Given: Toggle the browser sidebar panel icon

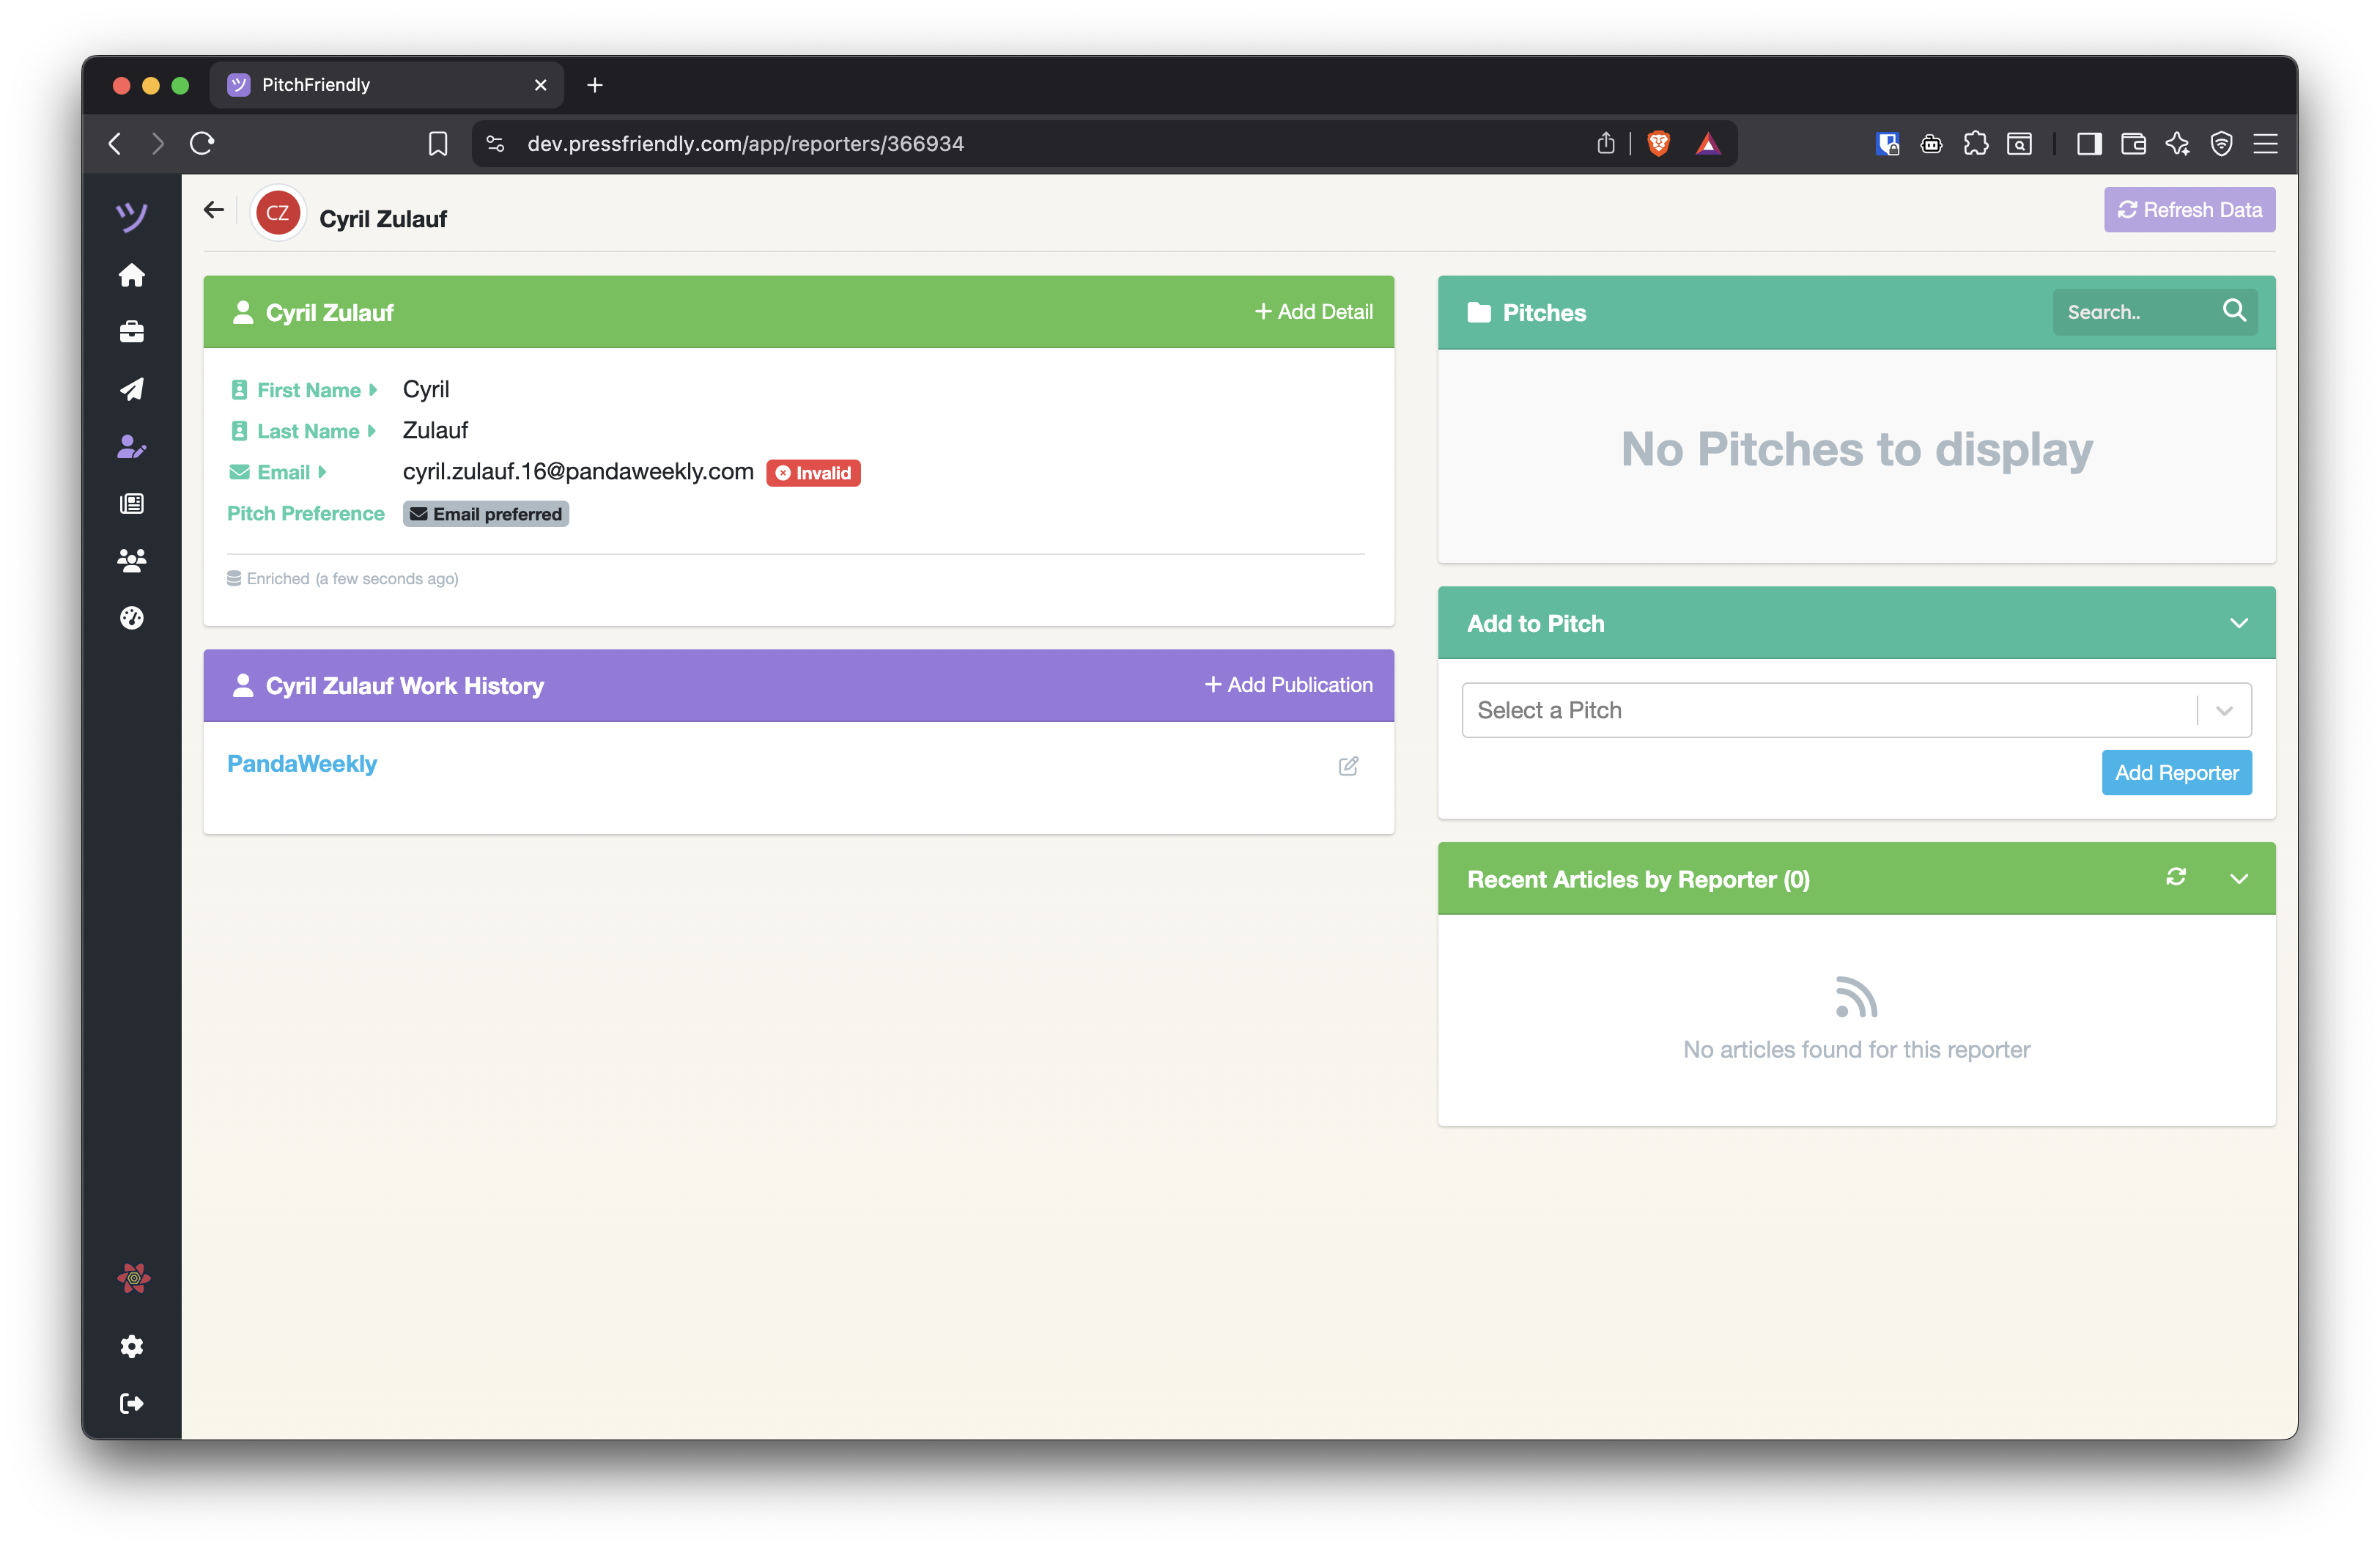Looking at the screenshot, I should tap(2088, 144).
